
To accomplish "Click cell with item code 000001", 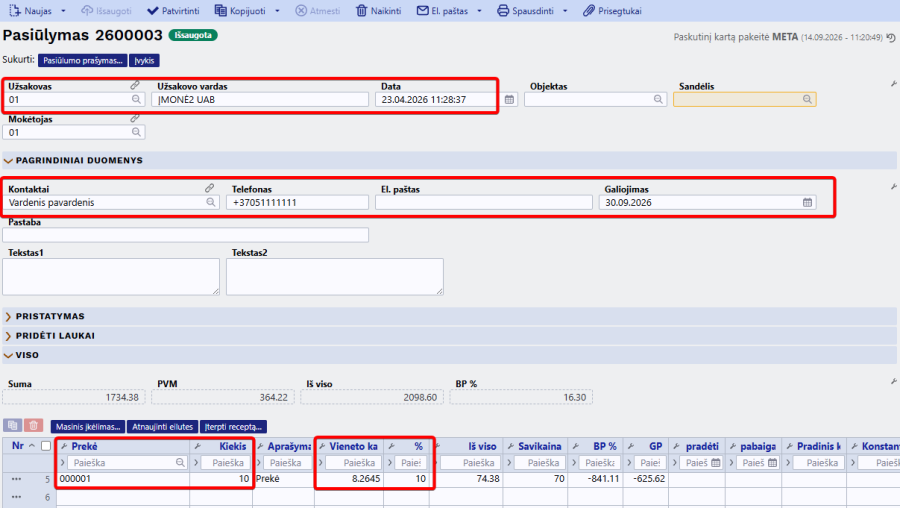I will point(123,479).
